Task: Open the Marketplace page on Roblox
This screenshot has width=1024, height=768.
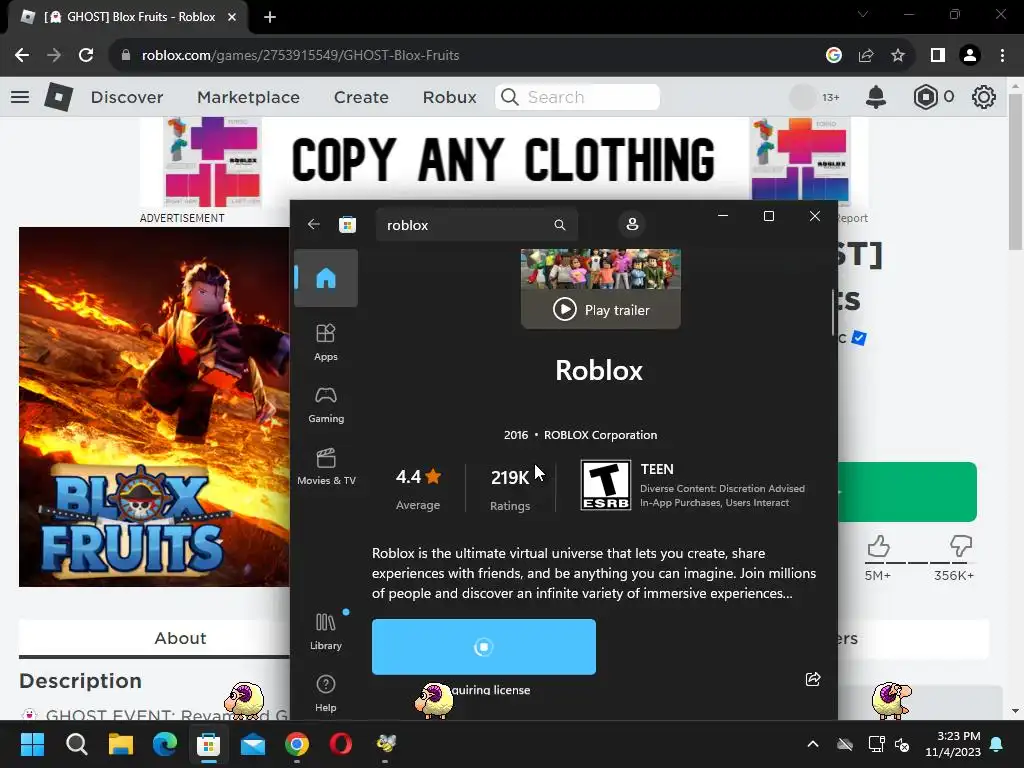Action: point(248,97)
